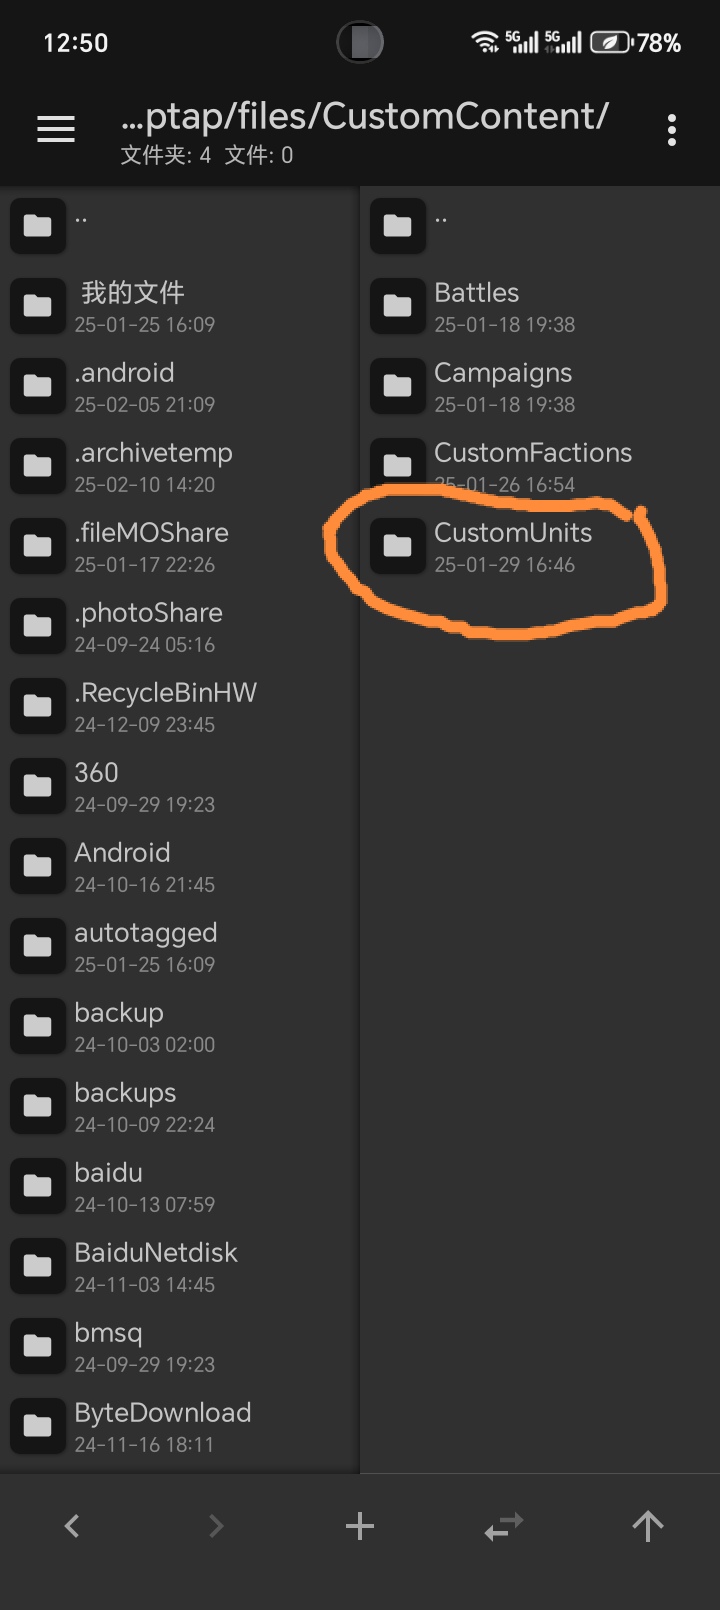The height and width of the screenshot is (1610, 720).
Task: Tap the forward arrow in bottom bar
Action: pyautogui.click(x=216, y=1526)
